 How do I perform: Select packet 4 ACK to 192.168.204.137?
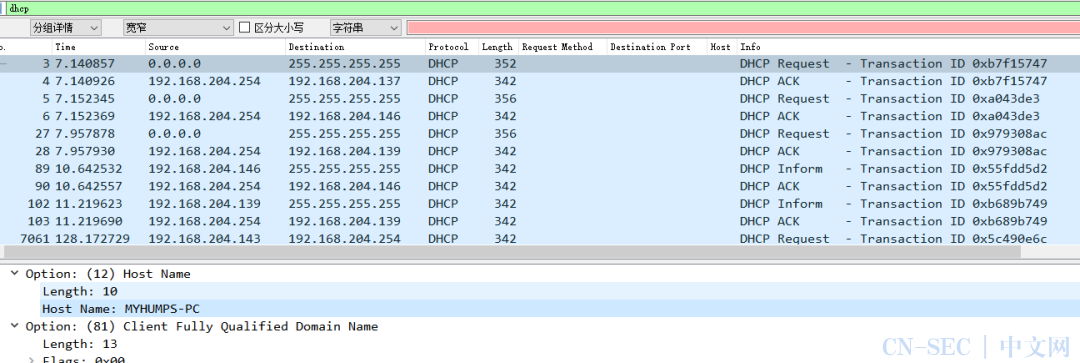(540, 81)
